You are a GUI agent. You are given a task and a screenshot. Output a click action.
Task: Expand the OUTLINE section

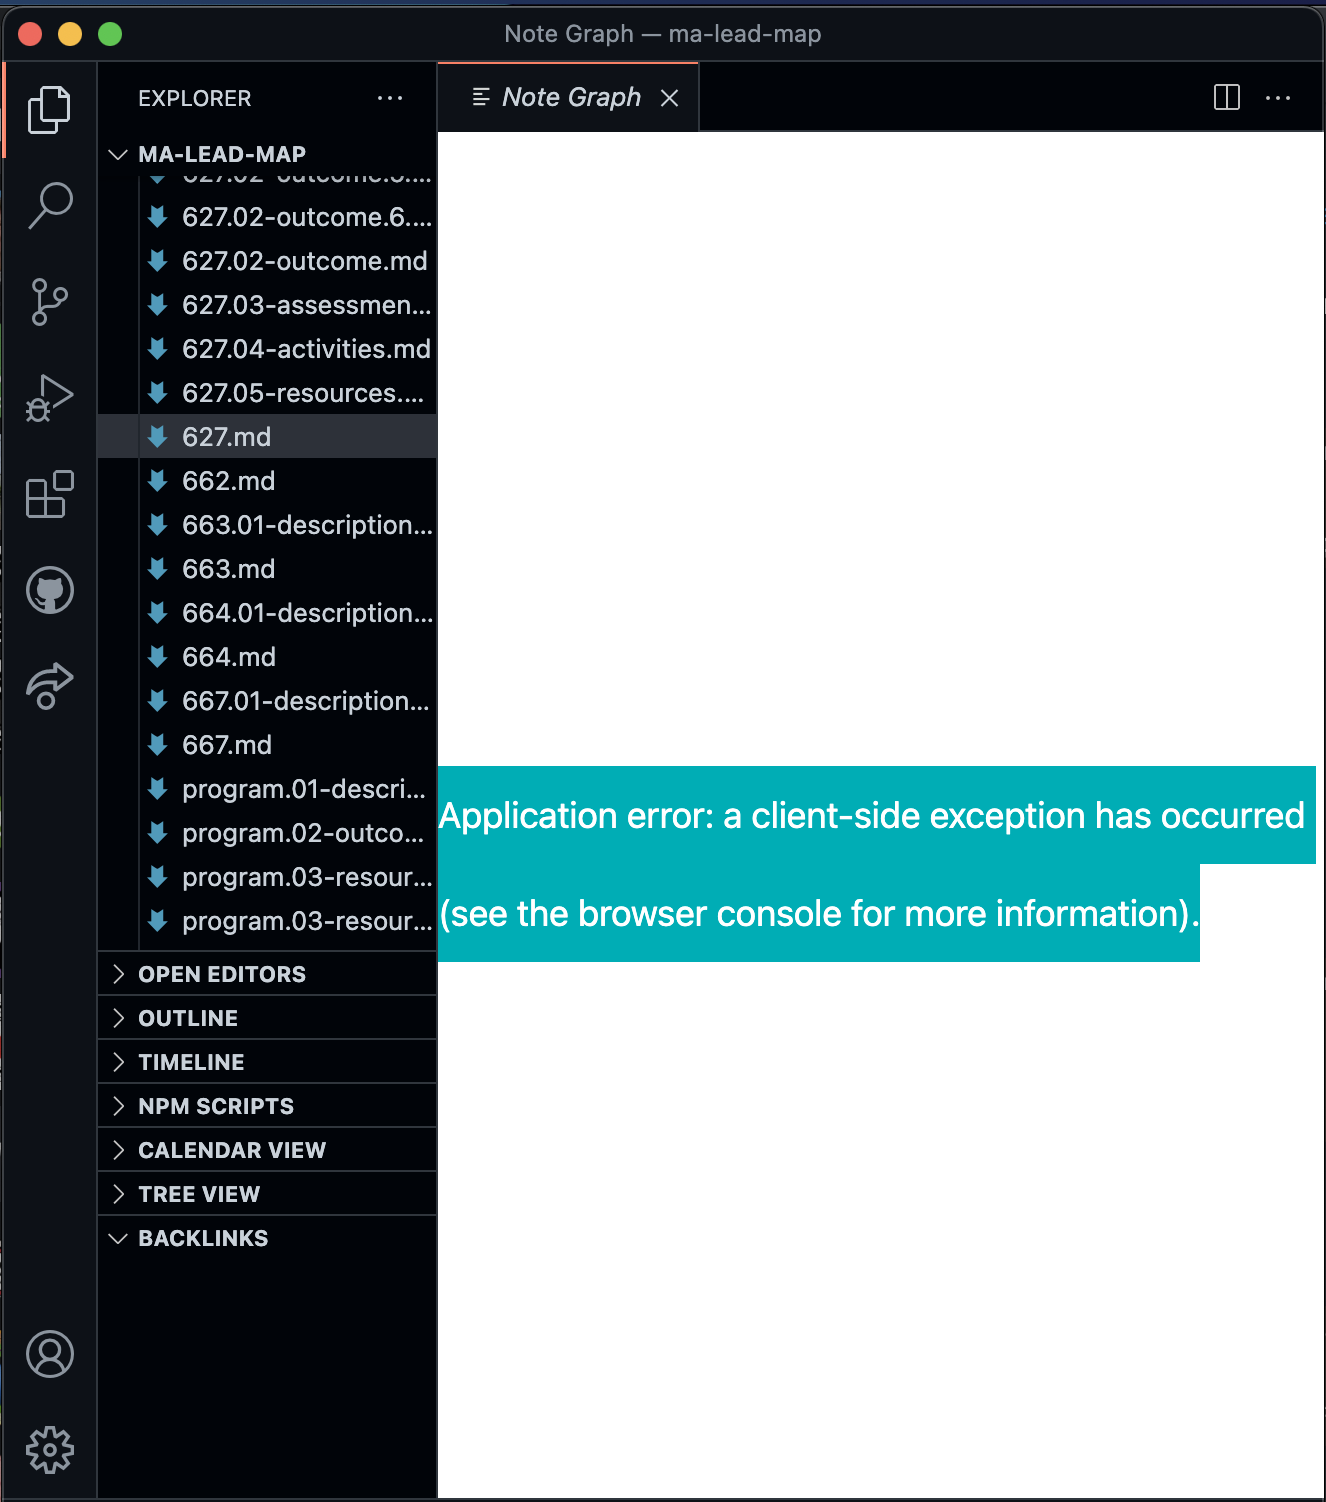(187, 1017)
